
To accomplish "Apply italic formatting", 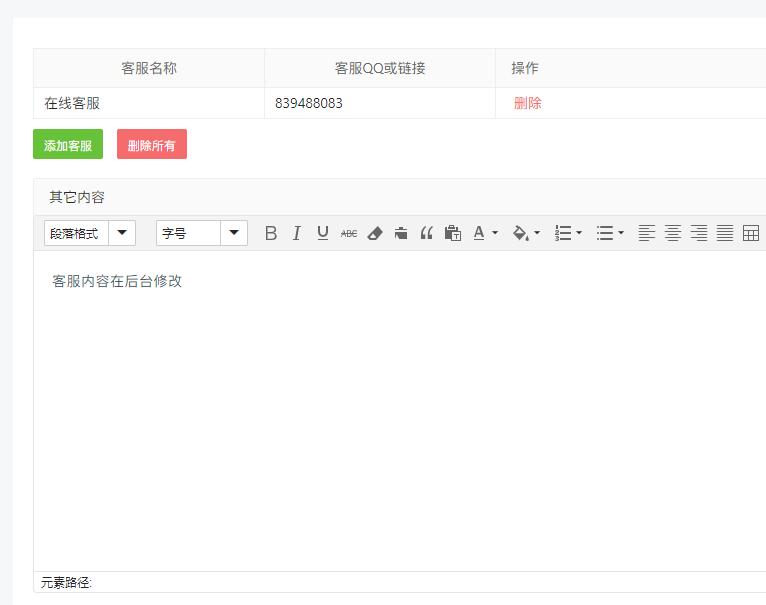I will pyautogui.click(x=297, y=233).
